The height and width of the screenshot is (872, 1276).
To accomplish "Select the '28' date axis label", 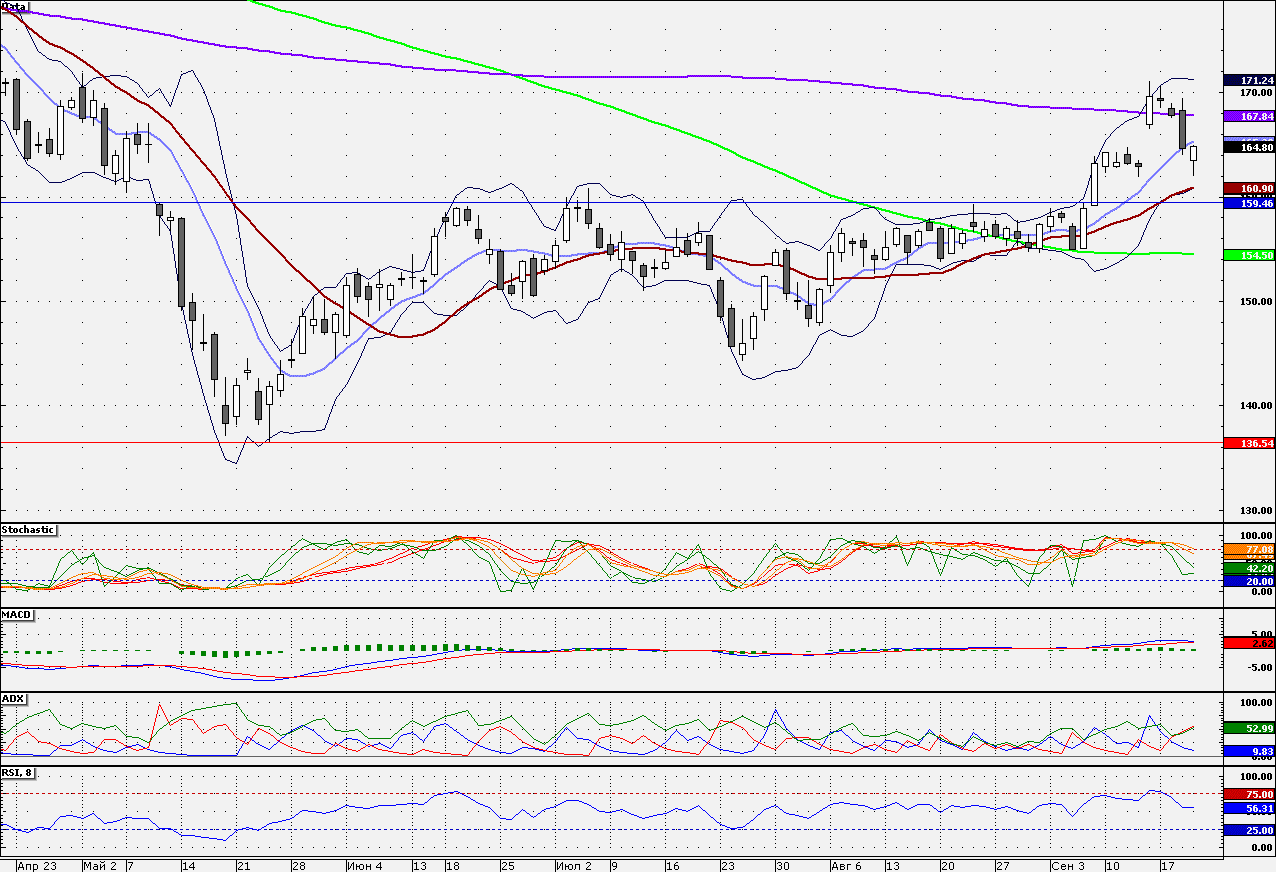I will pyautogui.click(x=298, y=865).
